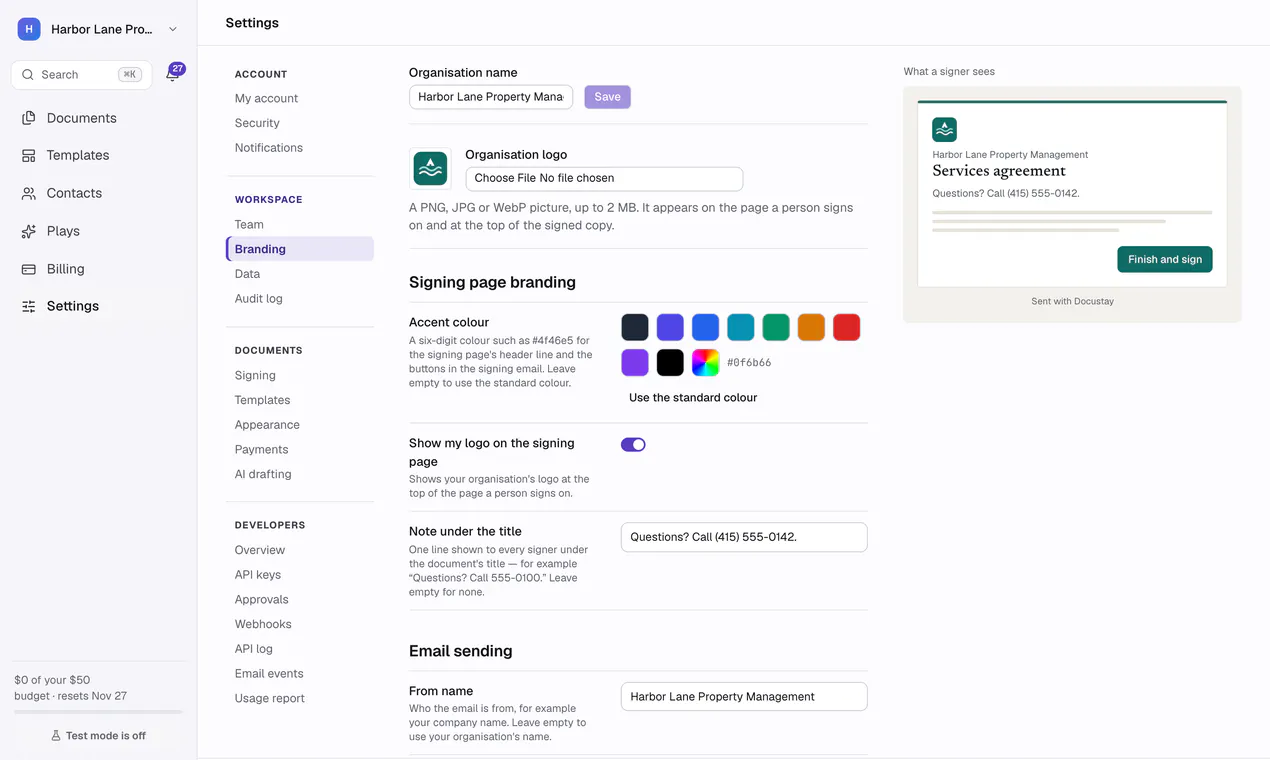Go to Notifications settings
The width and height of the screenshot is (1270, 760).
pos(269,148)
